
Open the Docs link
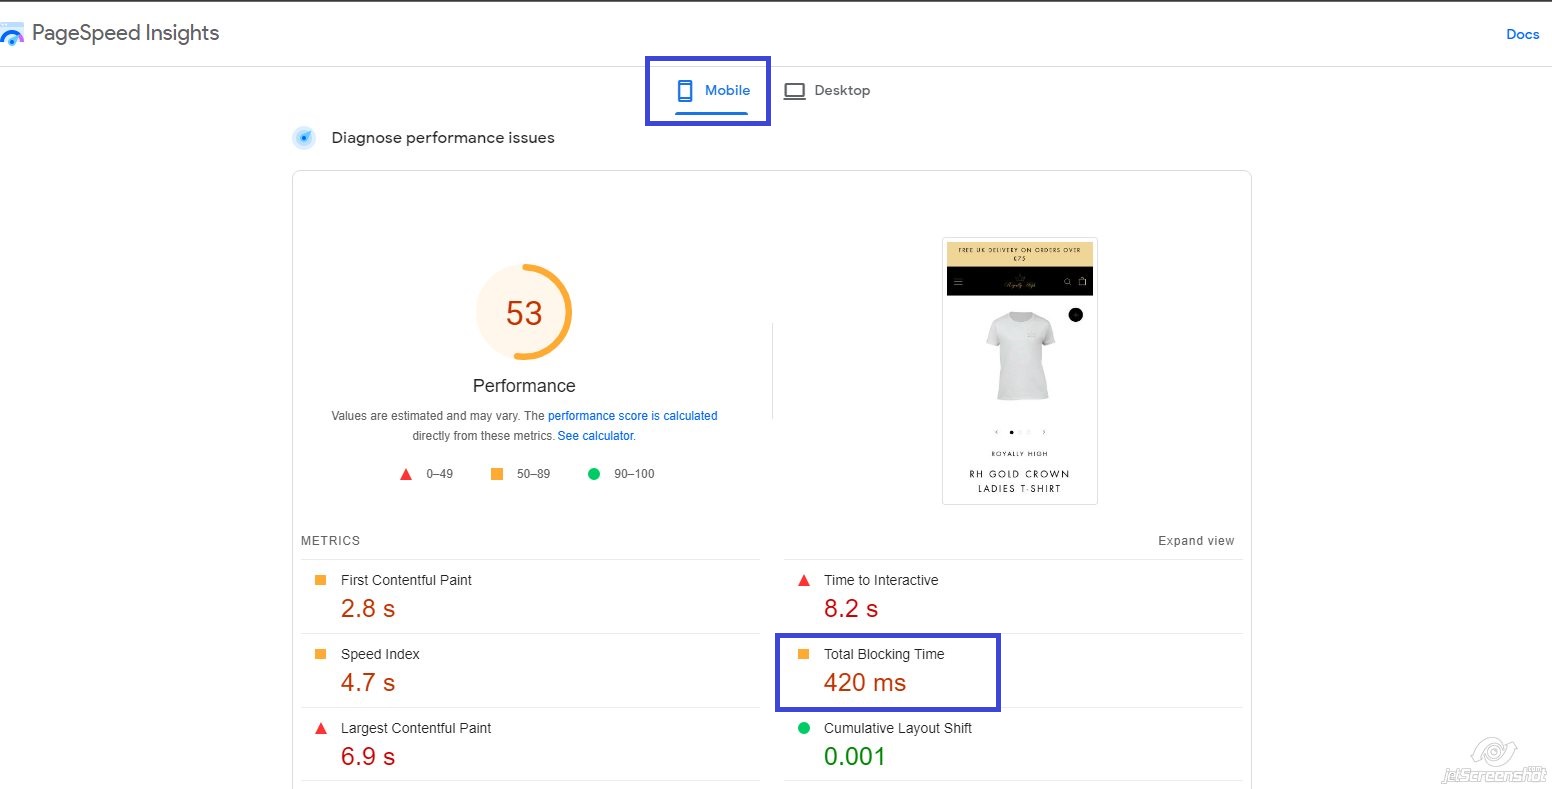pos(1522,34)
